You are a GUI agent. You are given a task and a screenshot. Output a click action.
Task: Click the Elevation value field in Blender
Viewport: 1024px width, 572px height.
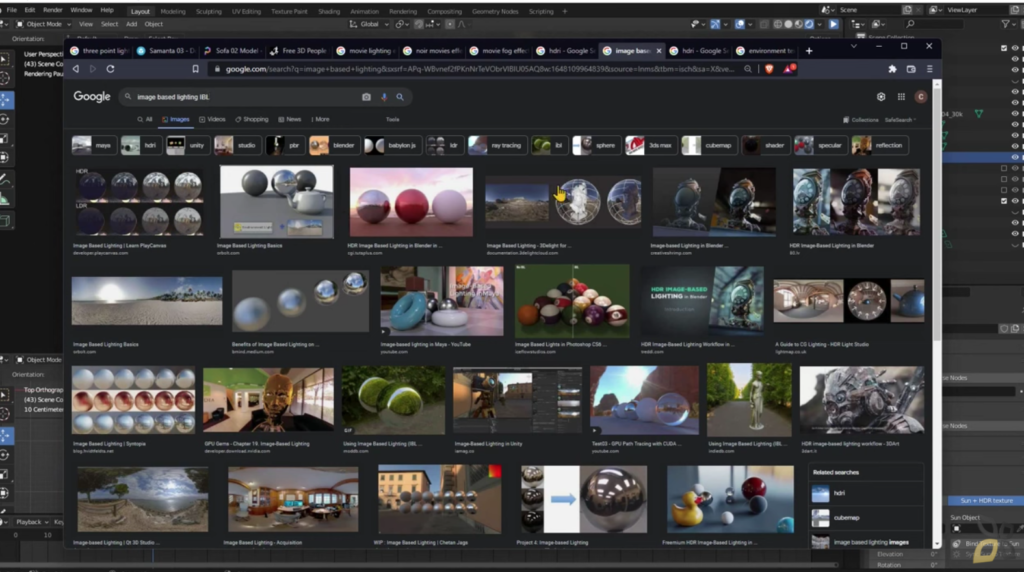click(908, 554)
